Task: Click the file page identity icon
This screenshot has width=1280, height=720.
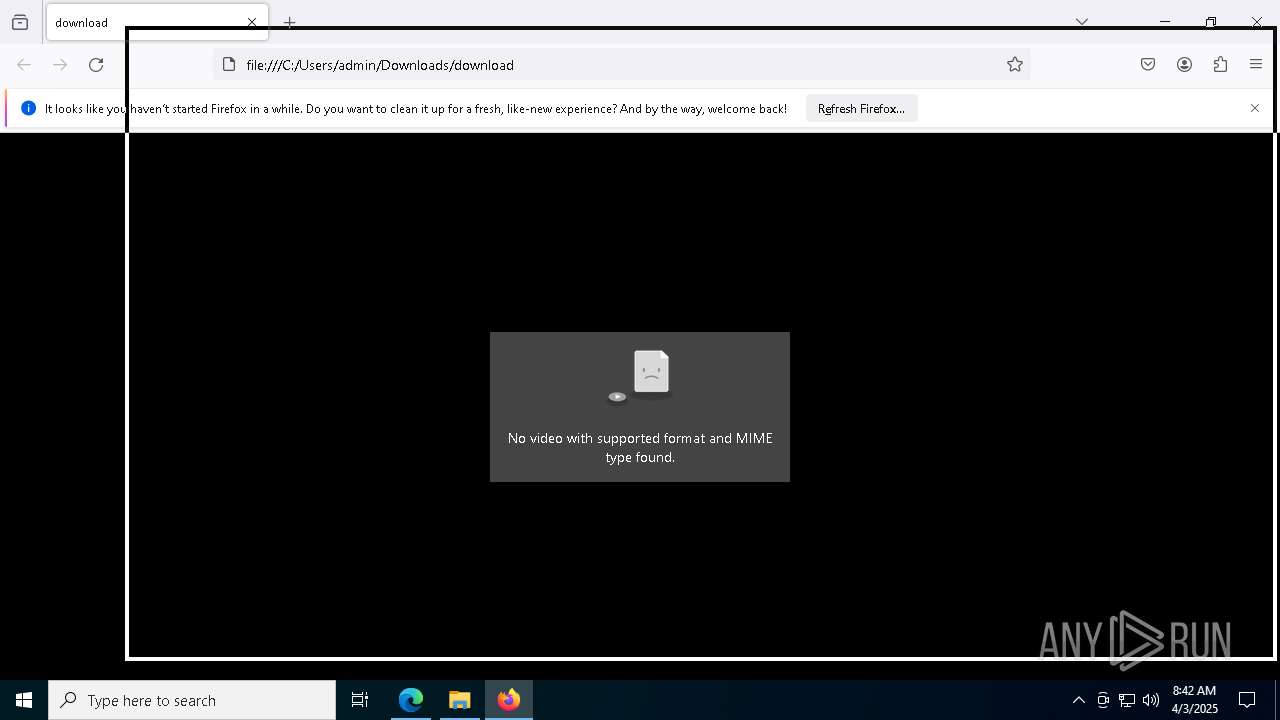Action: 229,65
